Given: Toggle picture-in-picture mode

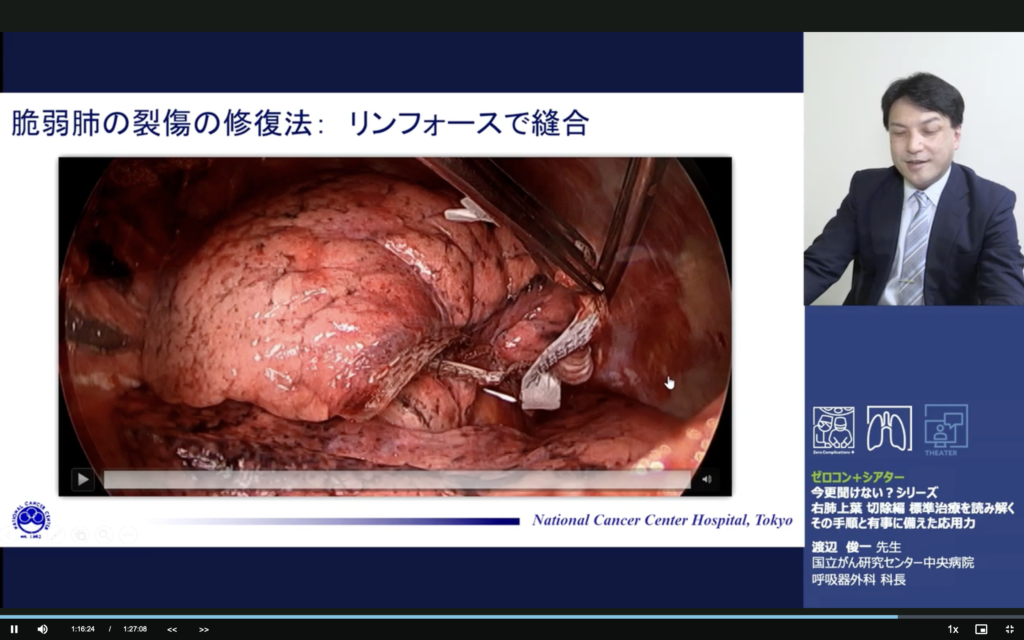Looking at the screenshot, I should pos(981,629).
